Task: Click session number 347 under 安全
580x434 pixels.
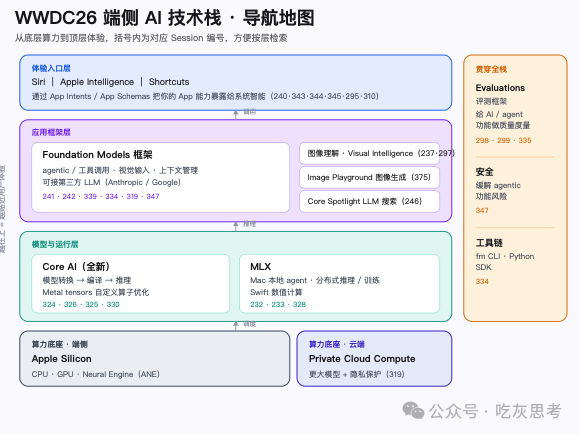Action: point(482,211)
